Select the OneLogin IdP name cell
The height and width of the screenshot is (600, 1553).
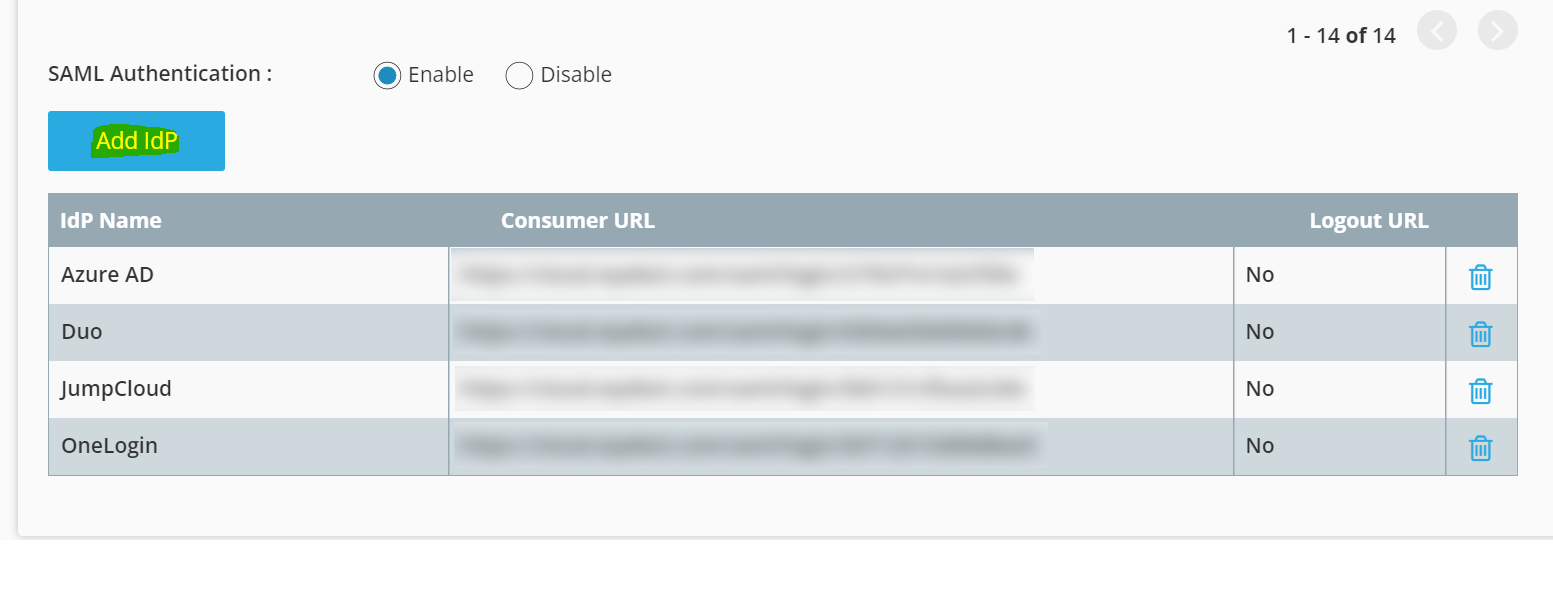coord(248,446)
